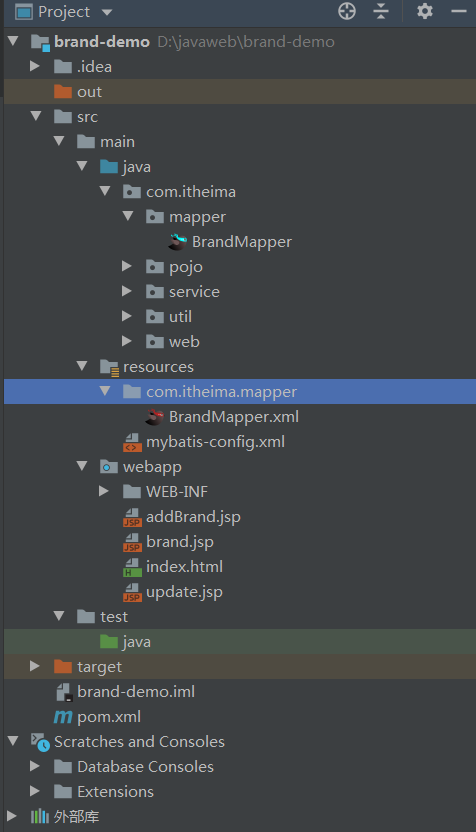
Task: Open the Project panel settings gear
Action: coord(425,11)
